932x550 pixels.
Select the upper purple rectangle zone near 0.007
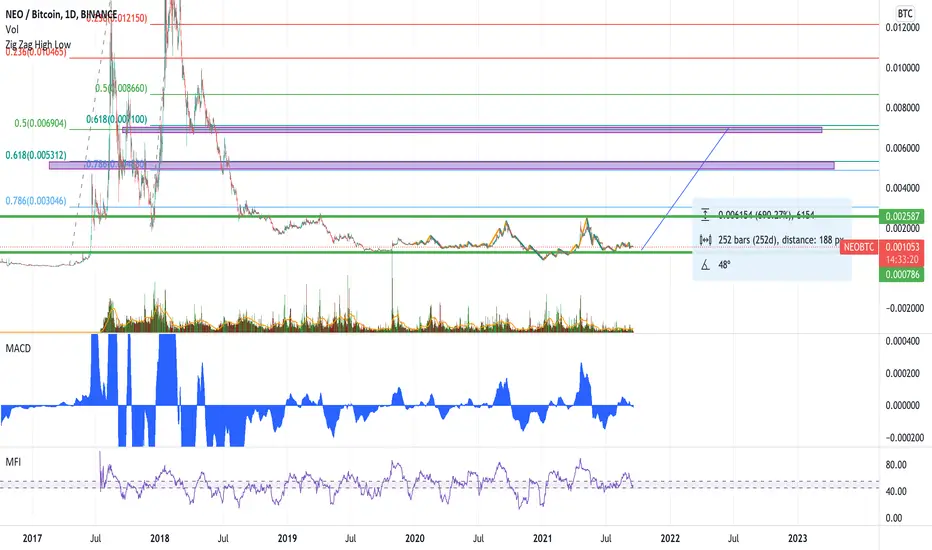[x=473, y=130]
